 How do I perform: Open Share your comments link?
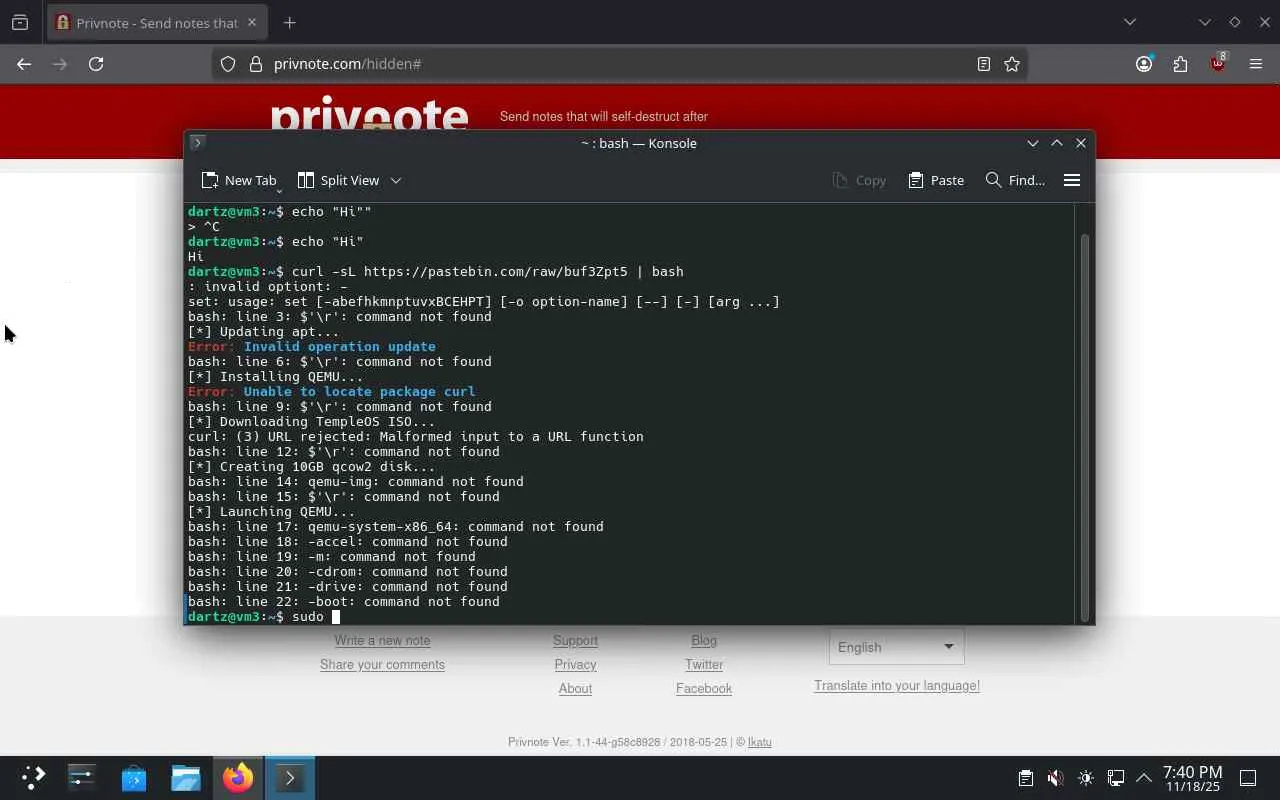382,664
